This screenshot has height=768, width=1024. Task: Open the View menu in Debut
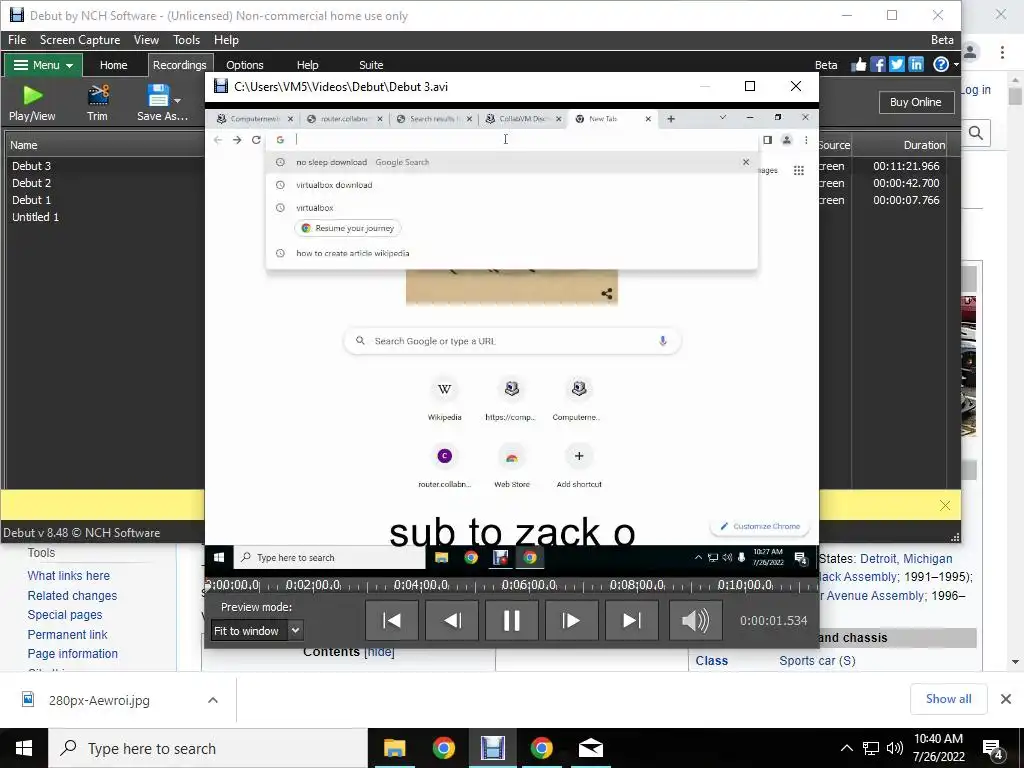click(146, 40)
